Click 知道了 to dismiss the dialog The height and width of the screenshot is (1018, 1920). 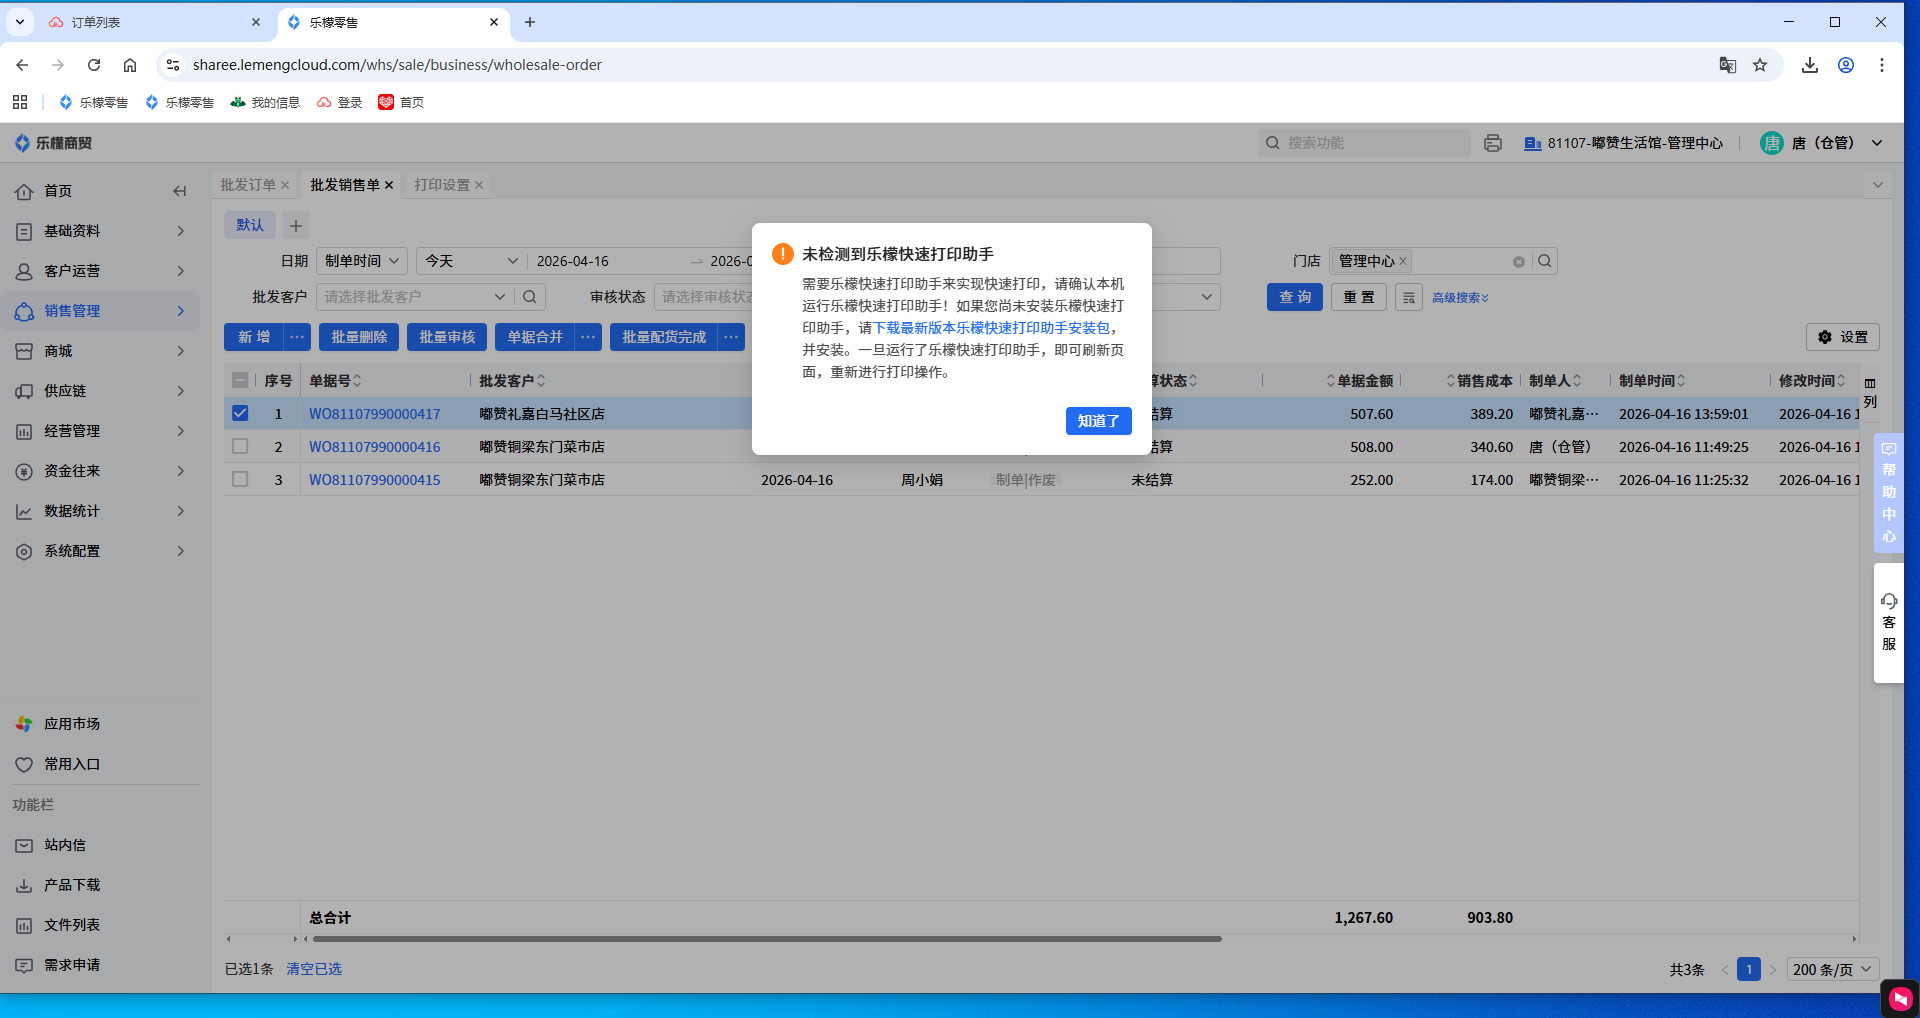1098,421
